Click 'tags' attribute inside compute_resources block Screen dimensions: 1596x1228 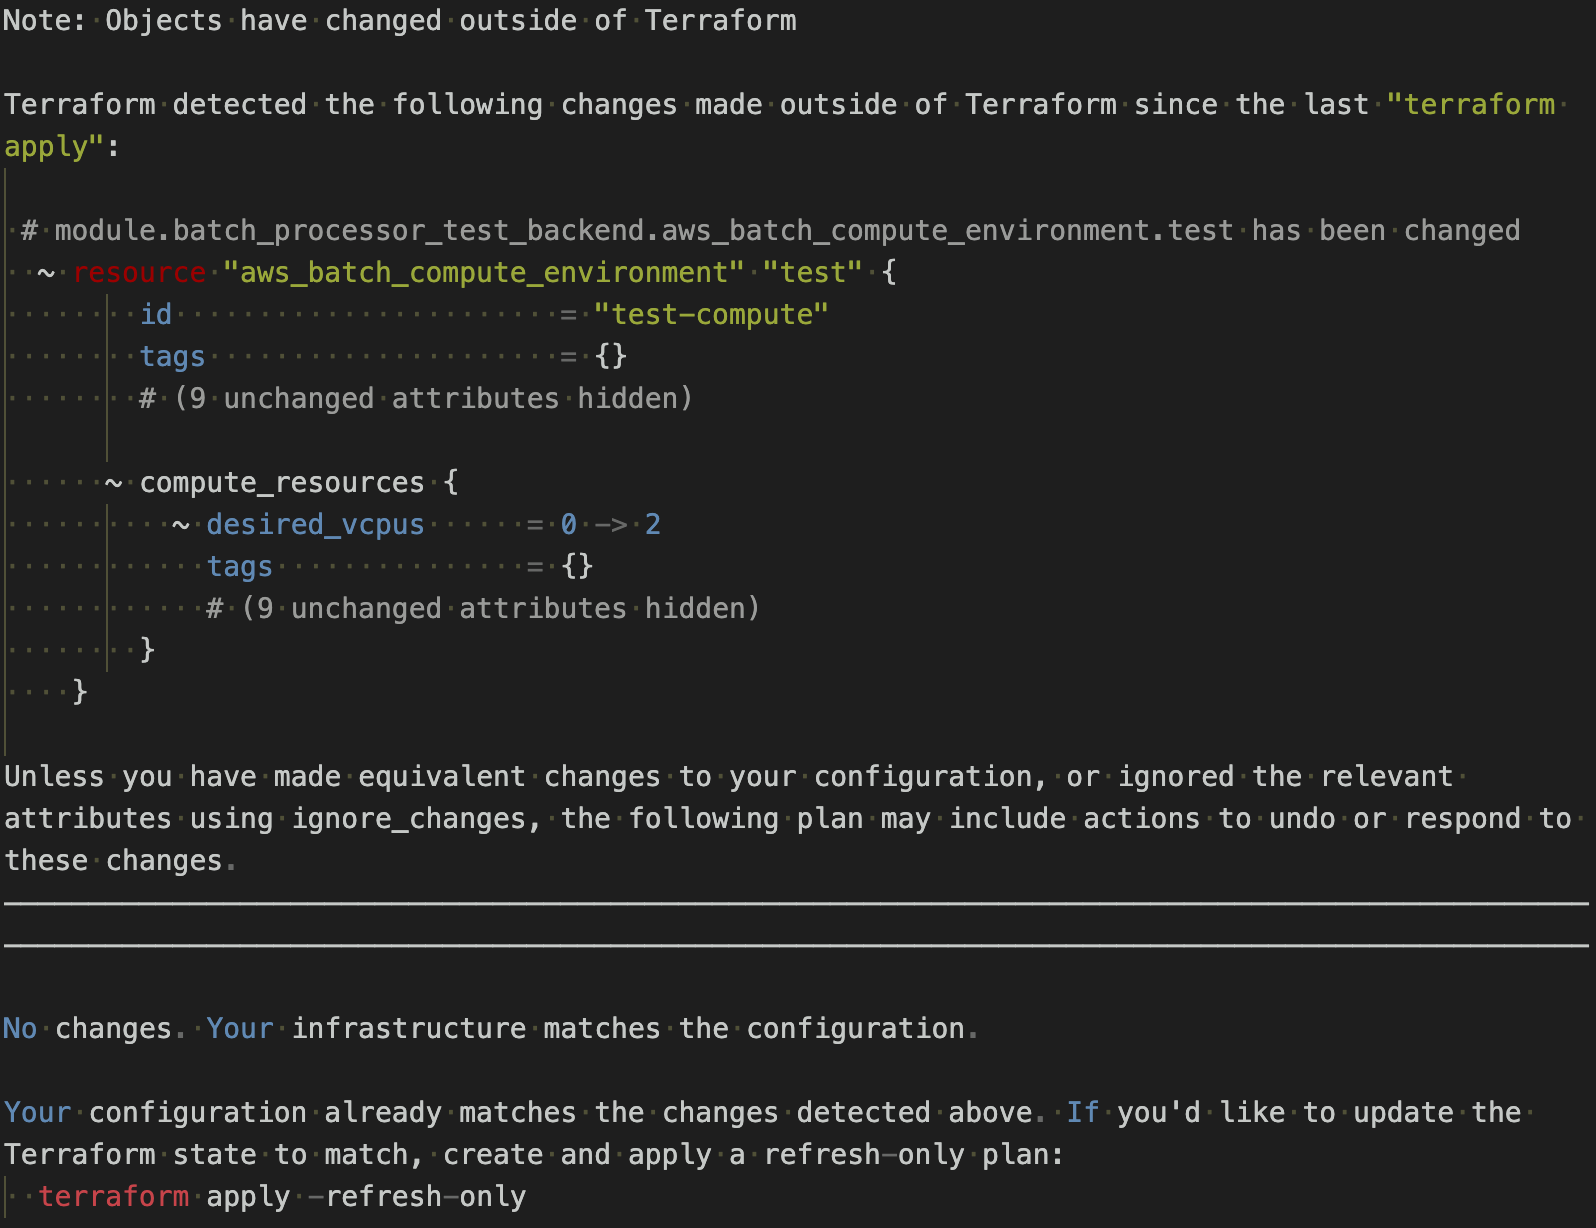pos(239,566)
